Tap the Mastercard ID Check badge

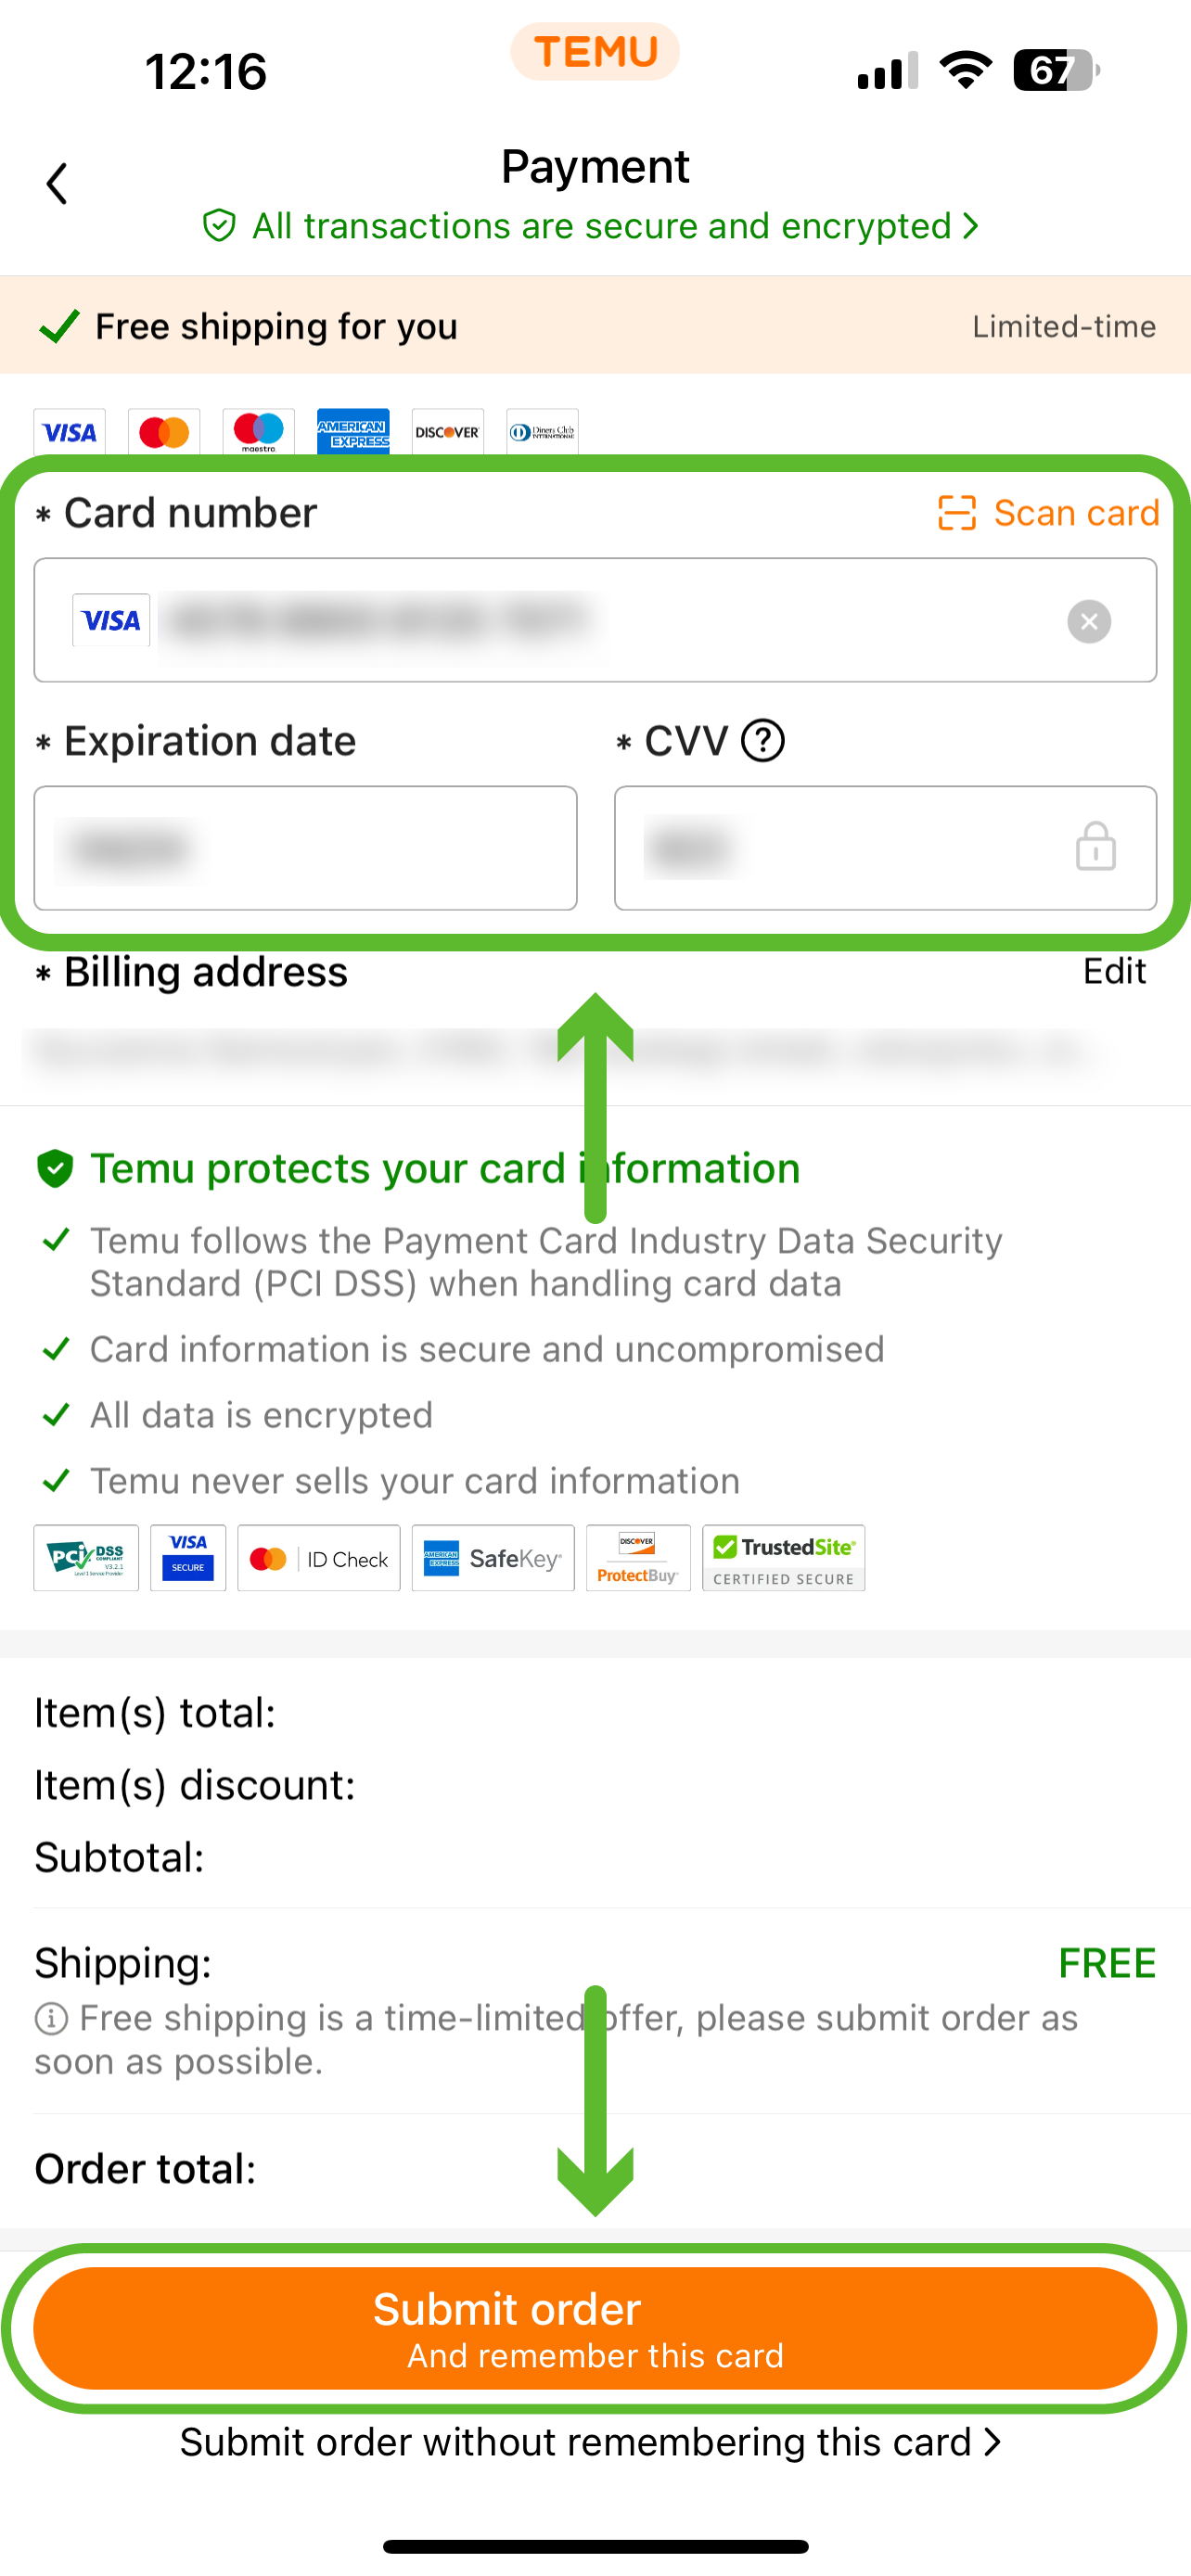318,1557
